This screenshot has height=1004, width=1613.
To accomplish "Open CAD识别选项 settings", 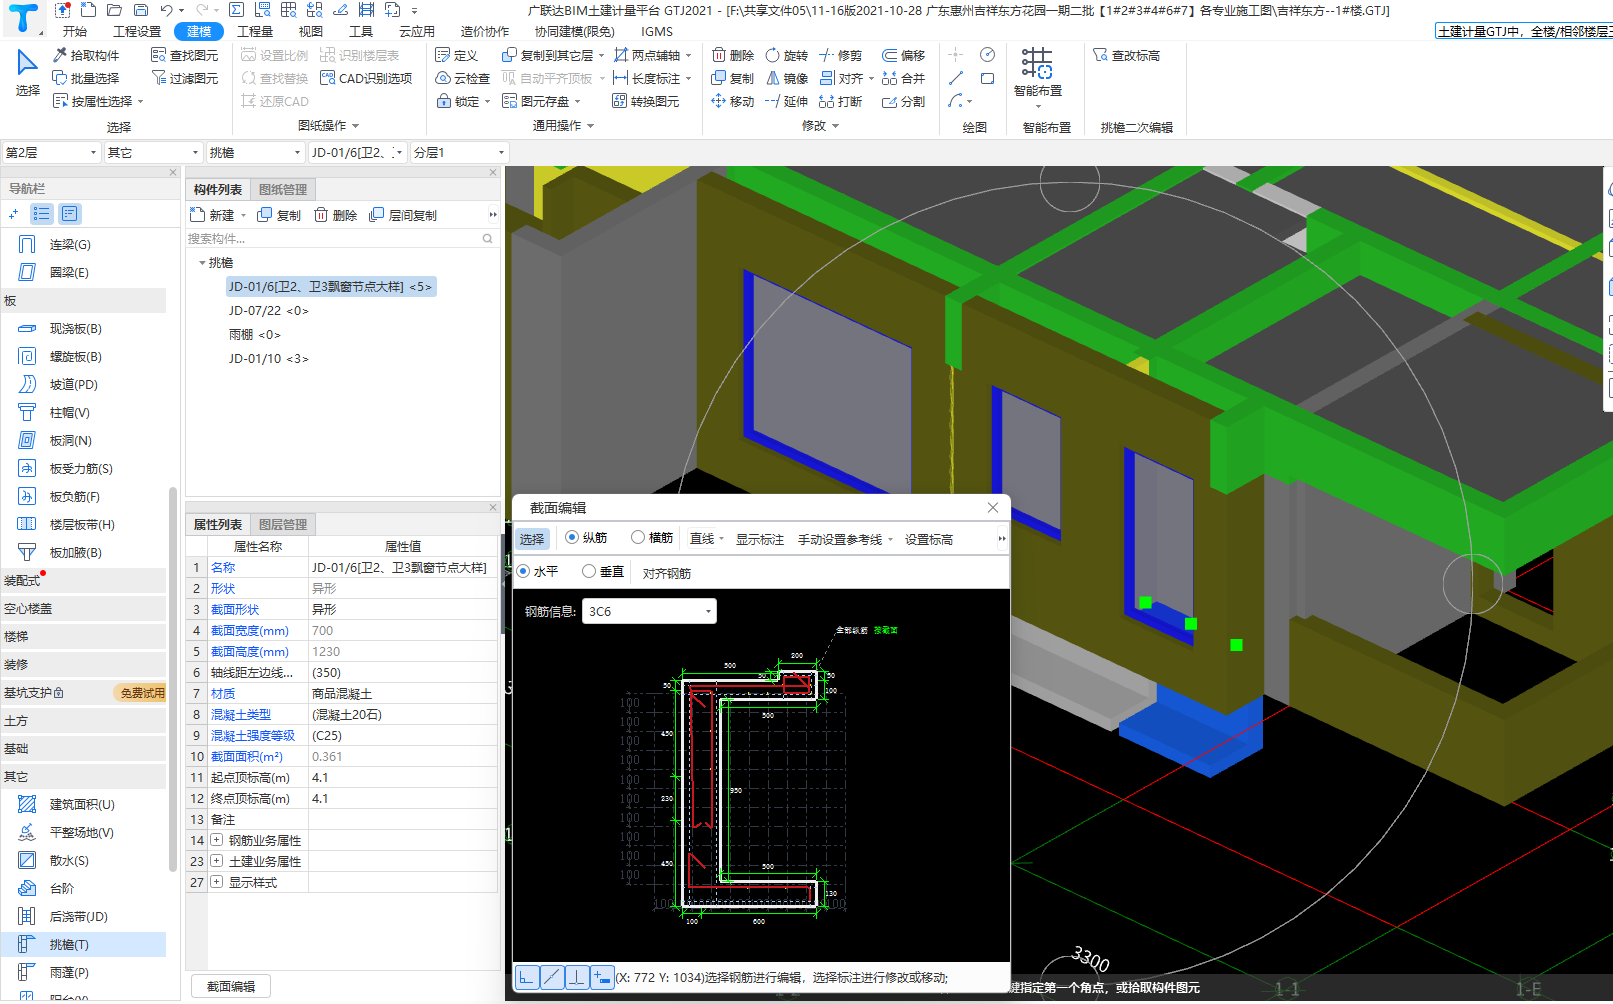I will [x=366, y=78].
